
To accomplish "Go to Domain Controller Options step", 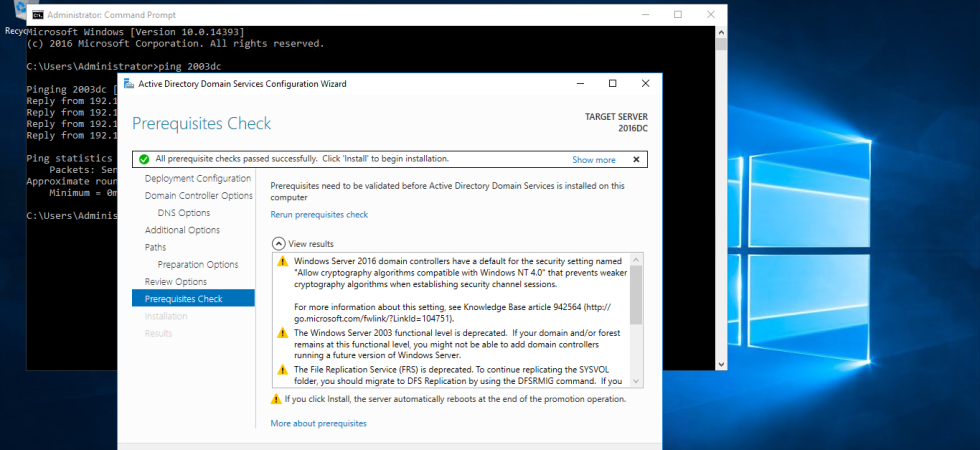I will [x=199, y=196].
